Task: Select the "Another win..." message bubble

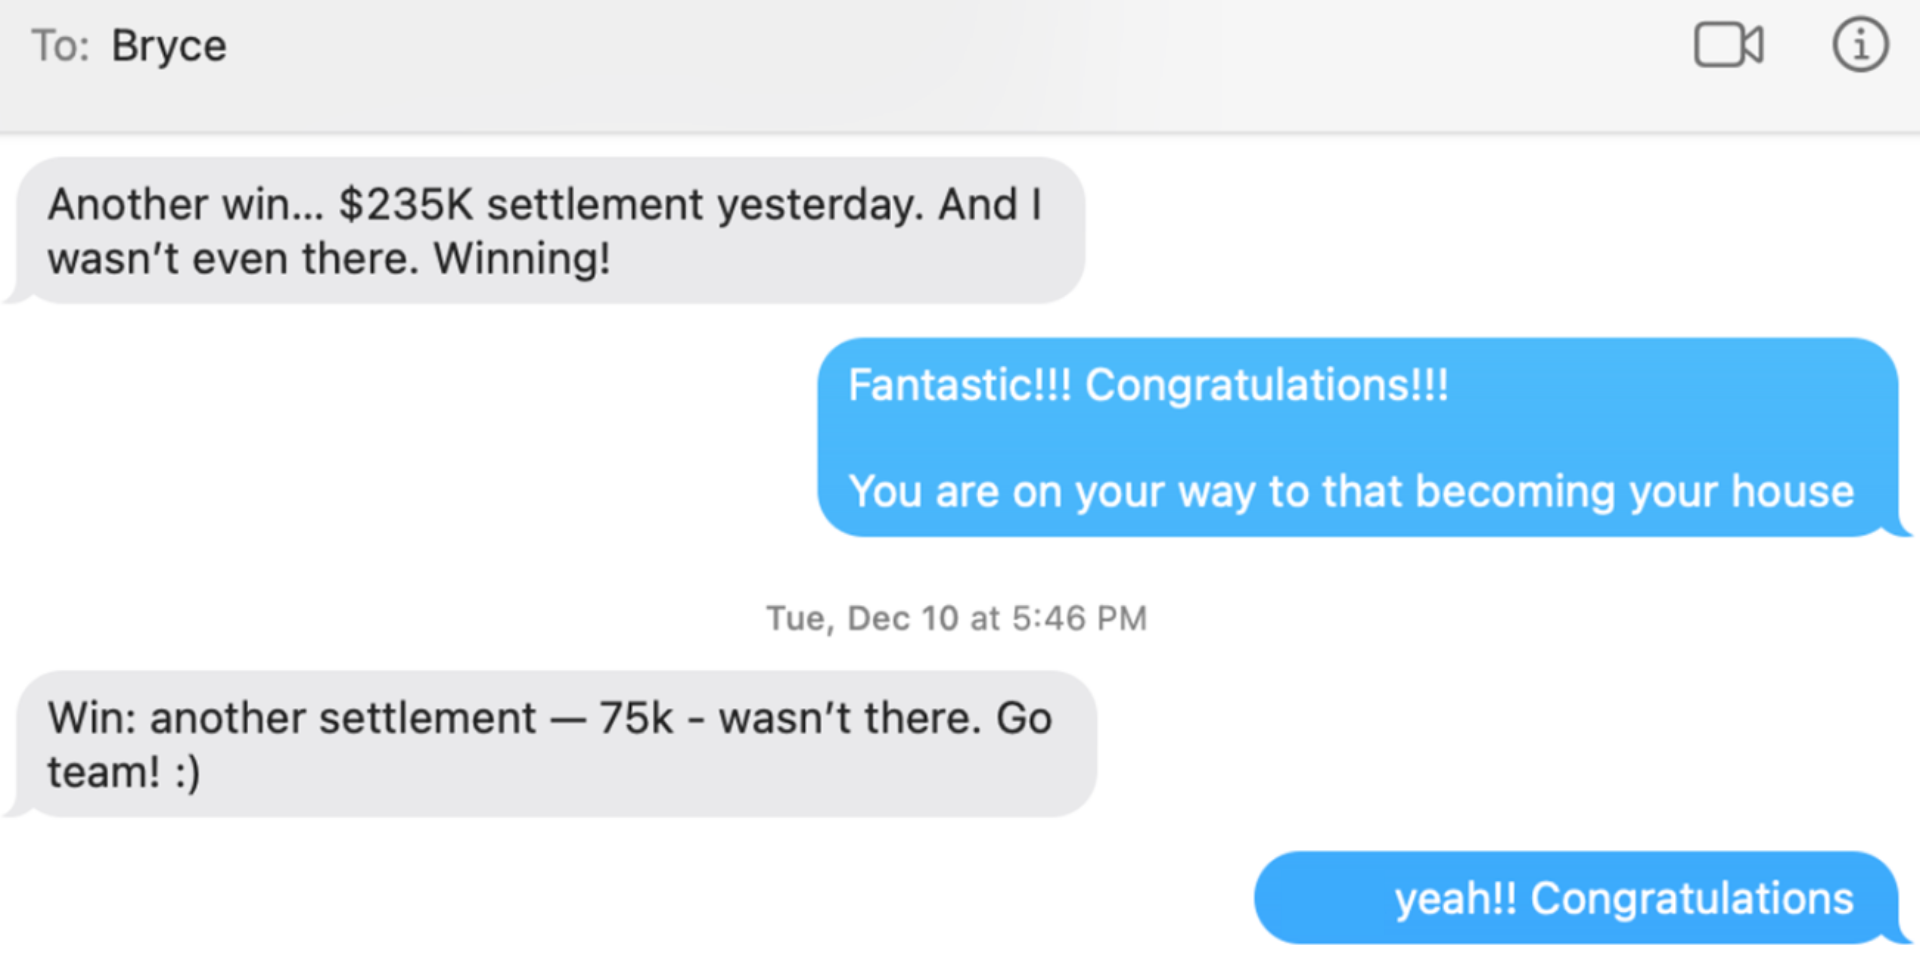Action: pos(548,230)
